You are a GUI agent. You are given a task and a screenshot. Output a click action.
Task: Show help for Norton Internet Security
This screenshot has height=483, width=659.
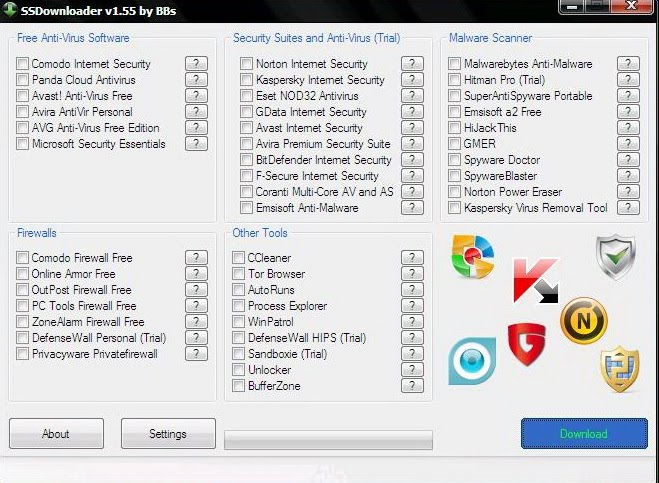412,63
